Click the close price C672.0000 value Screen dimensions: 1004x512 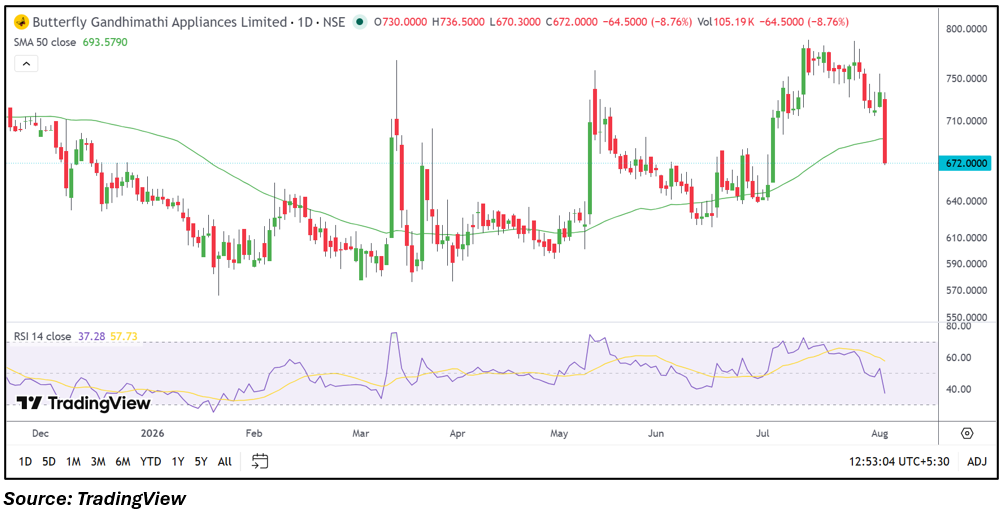coord(572,22)
